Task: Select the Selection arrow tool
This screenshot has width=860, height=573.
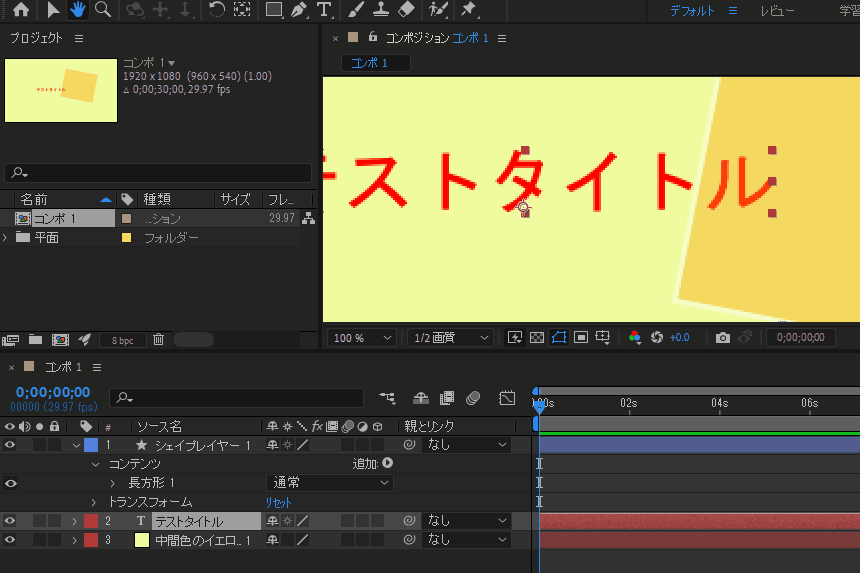Action: pos(53,9)
